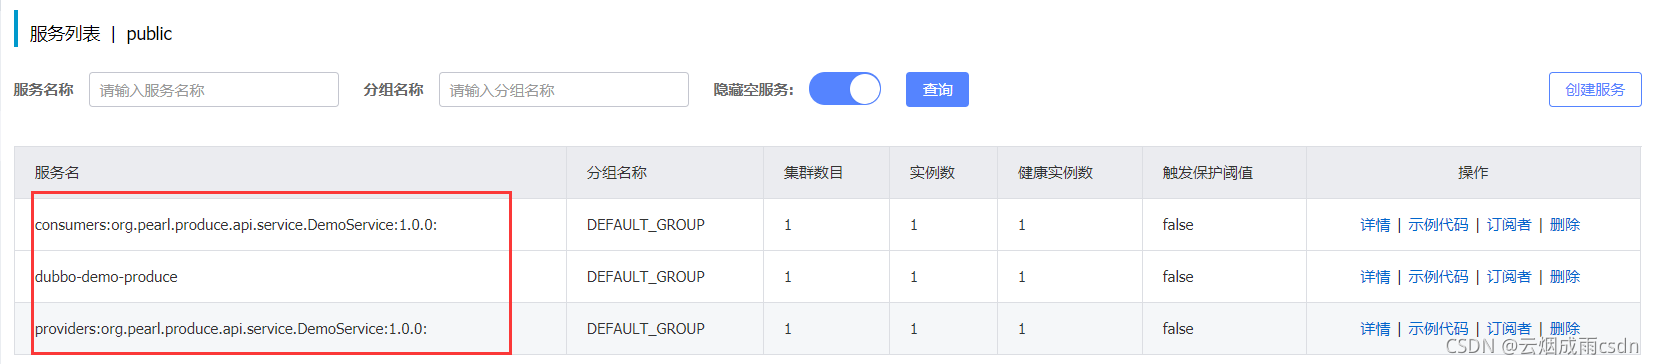Open 订阅者 for the consumers DemoService row
The height and width of the screenshot is (364, 1654).
[x=1509, y=225]
